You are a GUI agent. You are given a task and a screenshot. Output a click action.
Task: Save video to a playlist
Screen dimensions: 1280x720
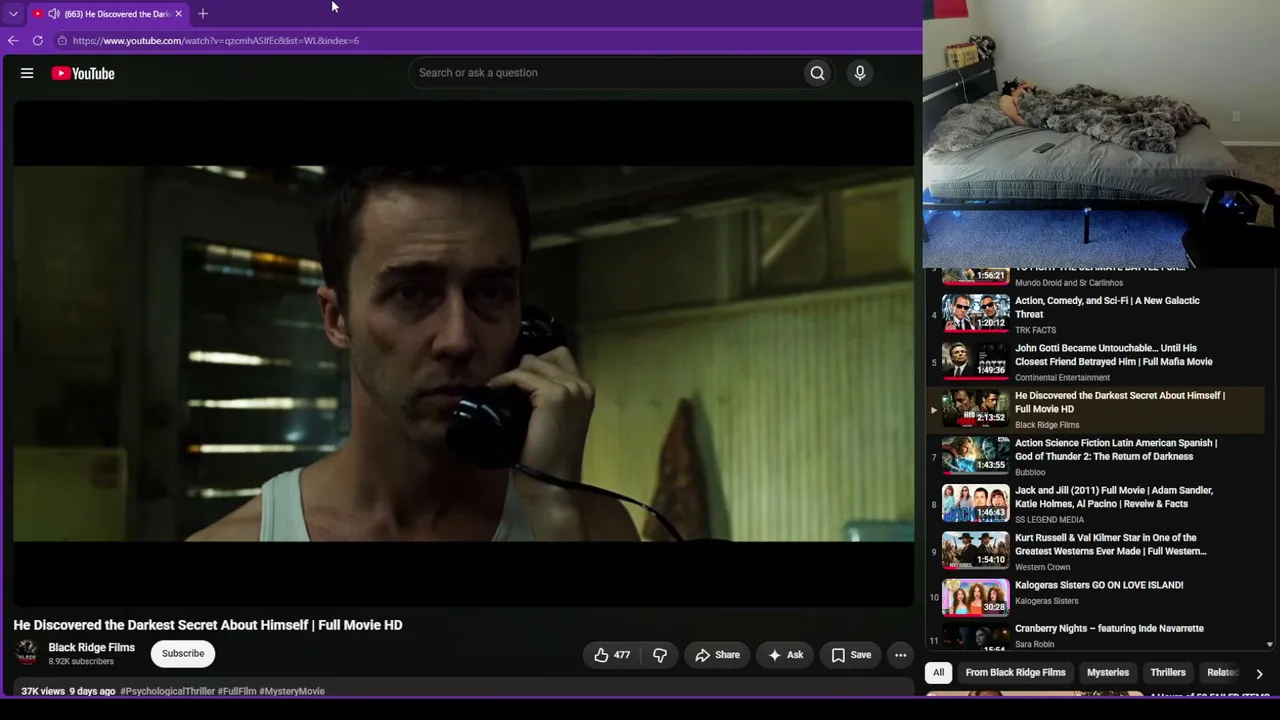tap(851, 655)
